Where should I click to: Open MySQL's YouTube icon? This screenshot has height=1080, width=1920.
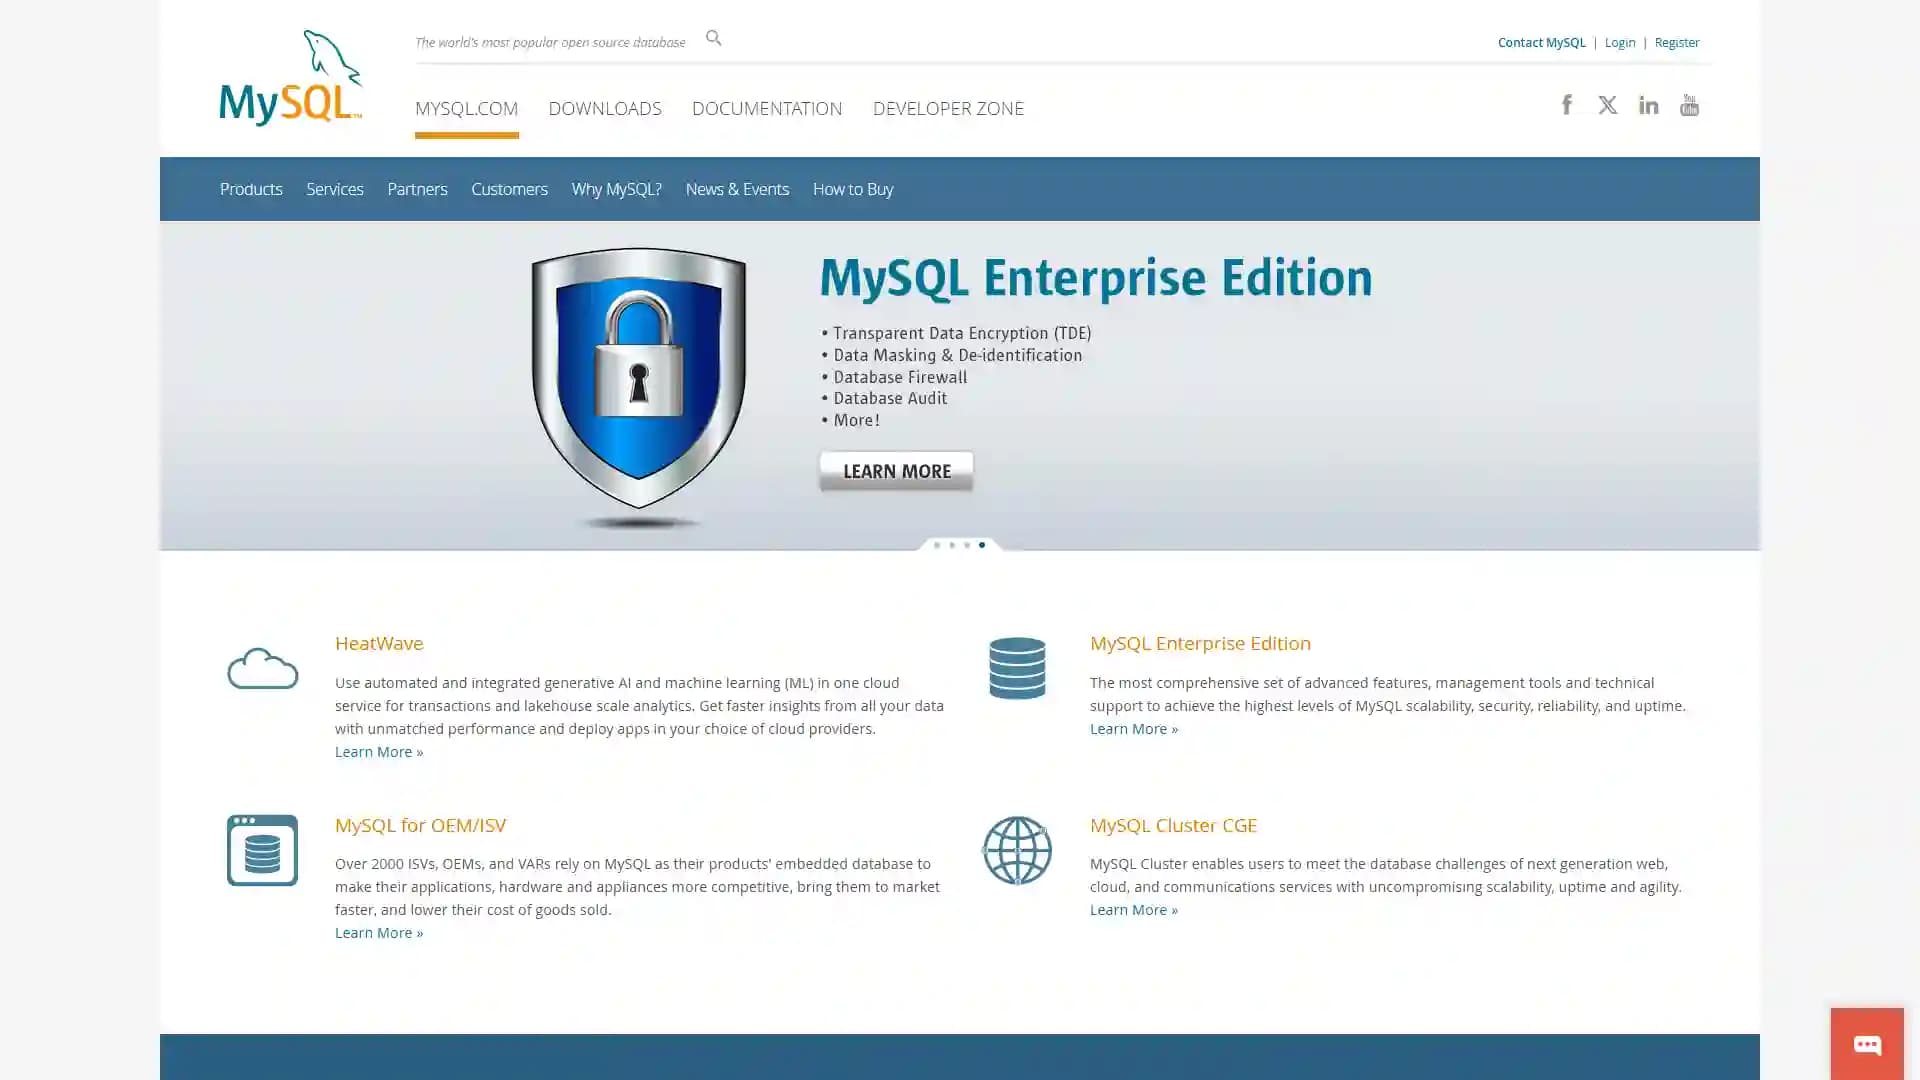tap(1689, 105)
